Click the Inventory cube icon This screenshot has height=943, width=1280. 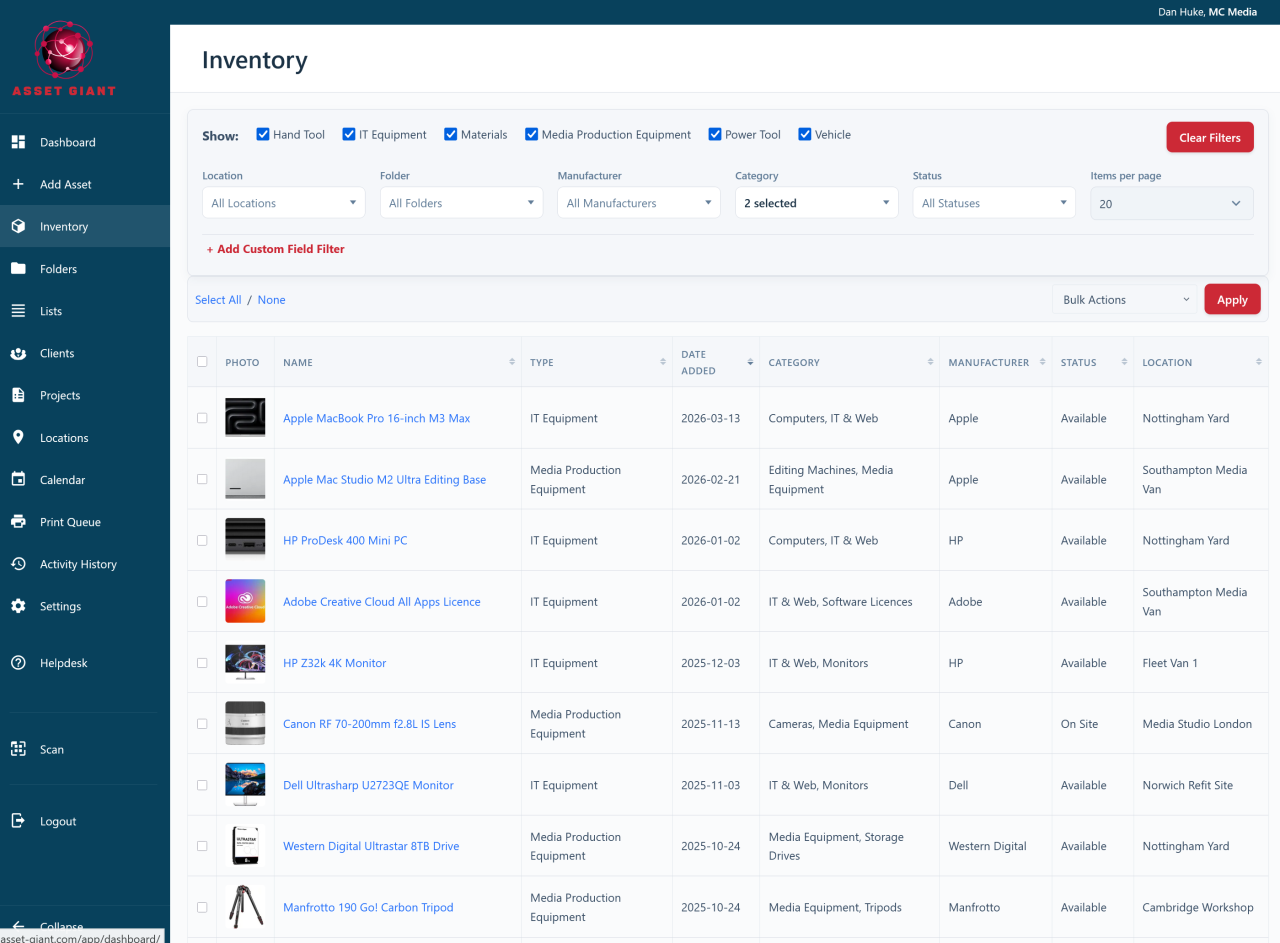pos(18,226)
